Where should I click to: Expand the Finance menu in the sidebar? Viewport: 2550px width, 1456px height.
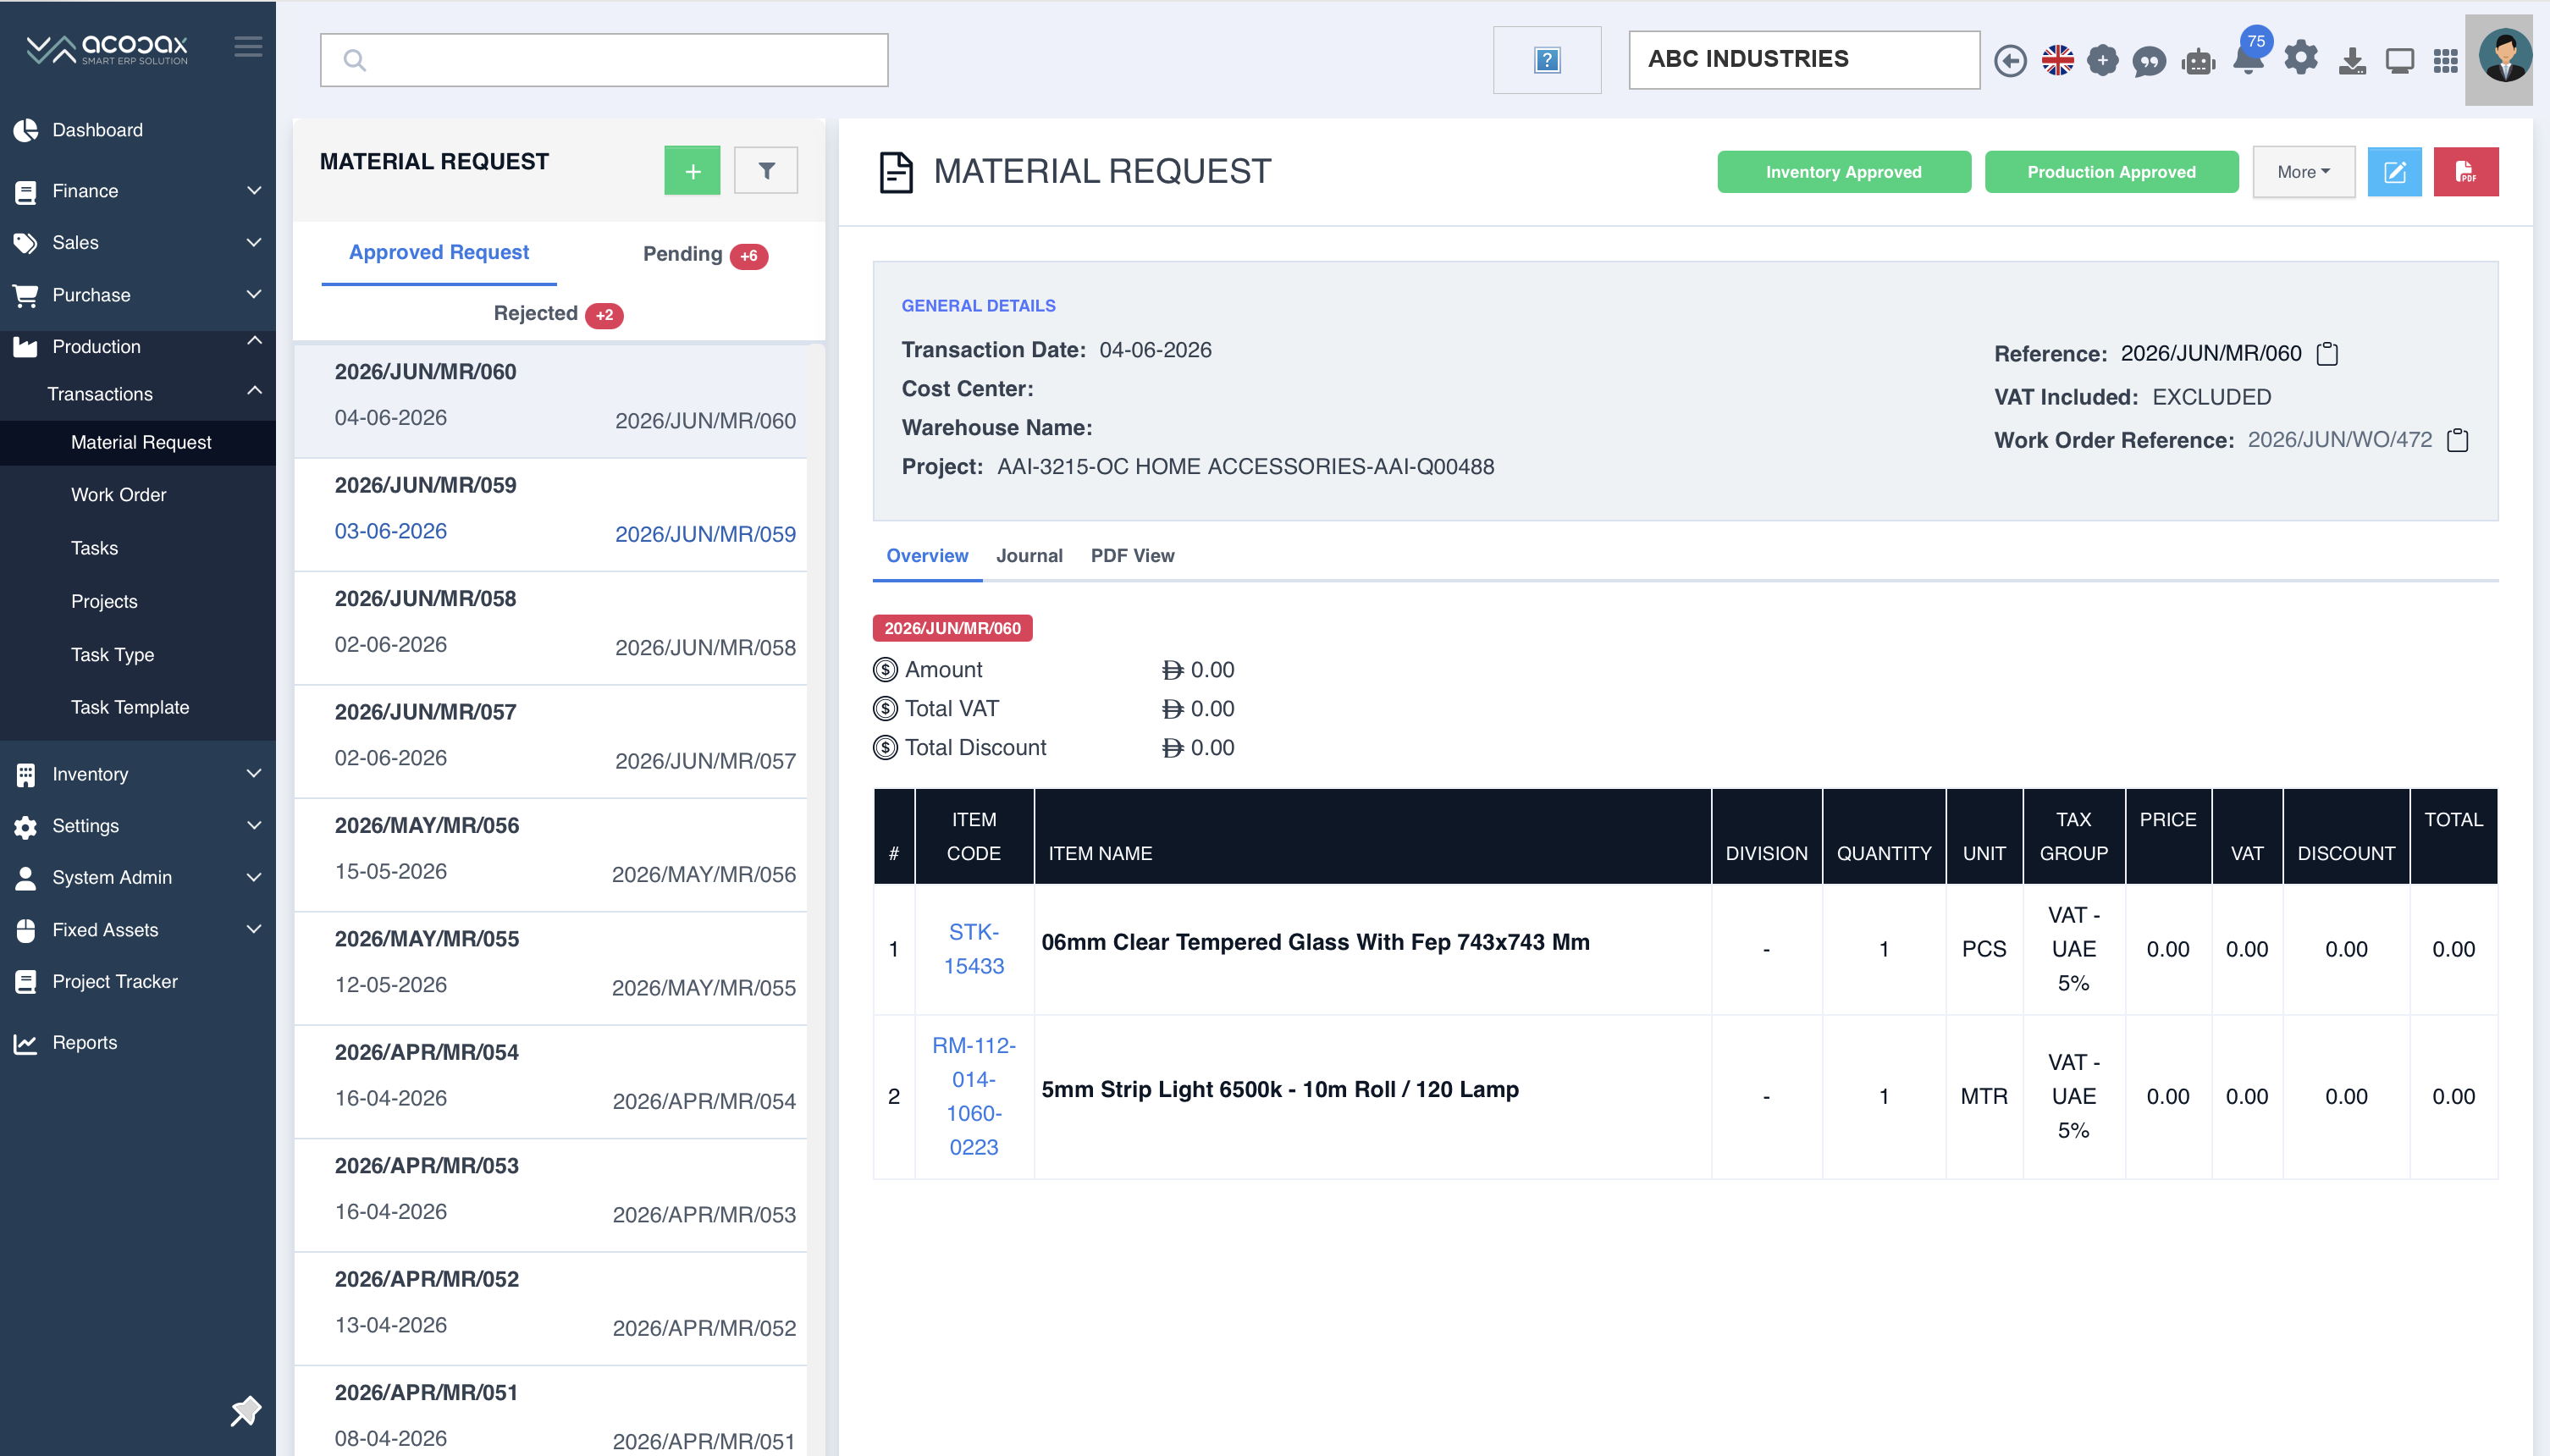(138, 191)
